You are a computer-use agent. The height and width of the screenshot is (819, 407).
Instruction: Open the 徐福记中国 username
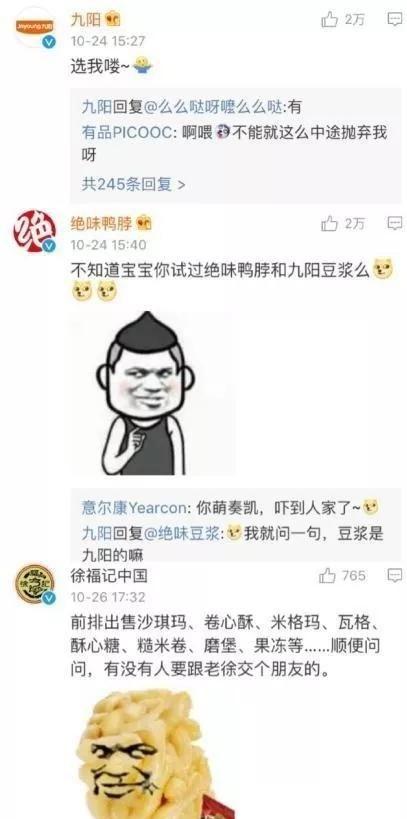tap(109, 576)
